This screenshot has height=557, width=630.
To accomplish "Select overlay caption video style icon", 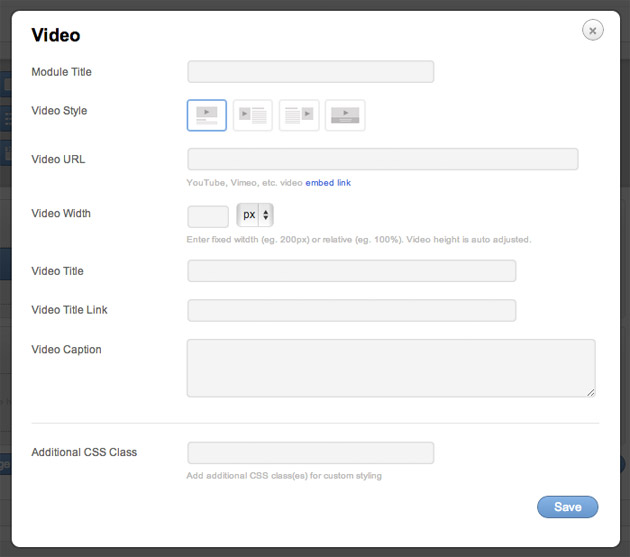I will point(345,115).
